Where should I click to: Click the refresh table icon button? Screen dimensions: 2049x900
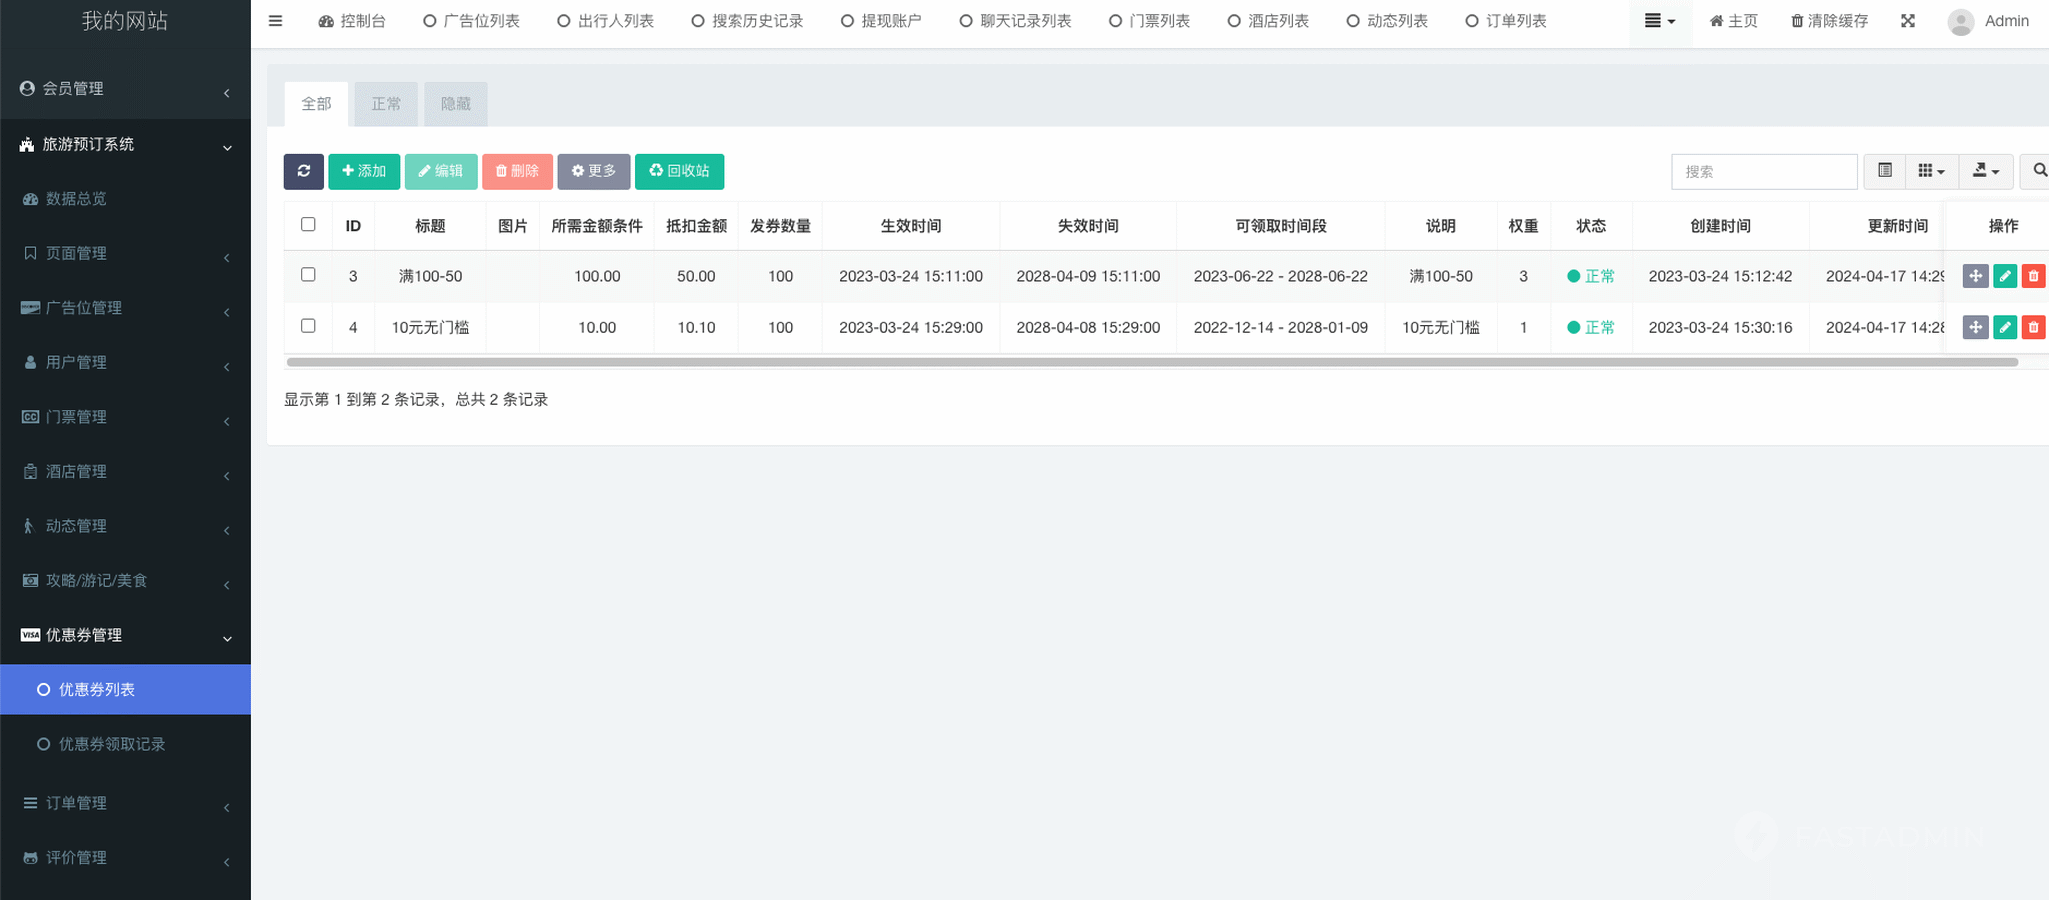coord(303,171)
